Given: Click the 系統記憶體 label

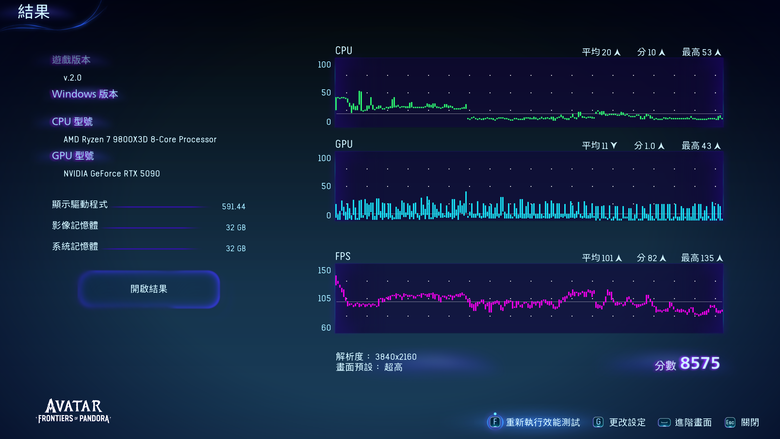Looking at the screenshot, I should 75,246.
